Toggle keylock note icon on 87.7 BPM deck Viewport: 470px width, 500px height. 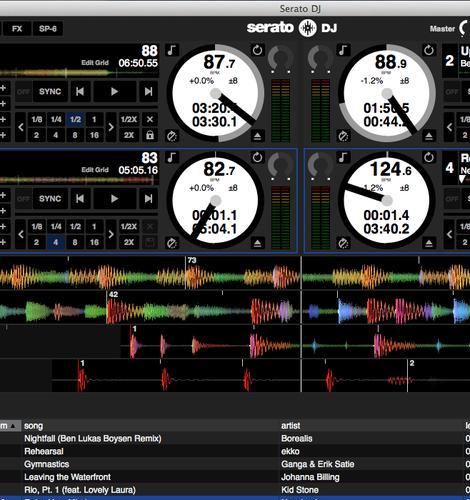[172, 50]
